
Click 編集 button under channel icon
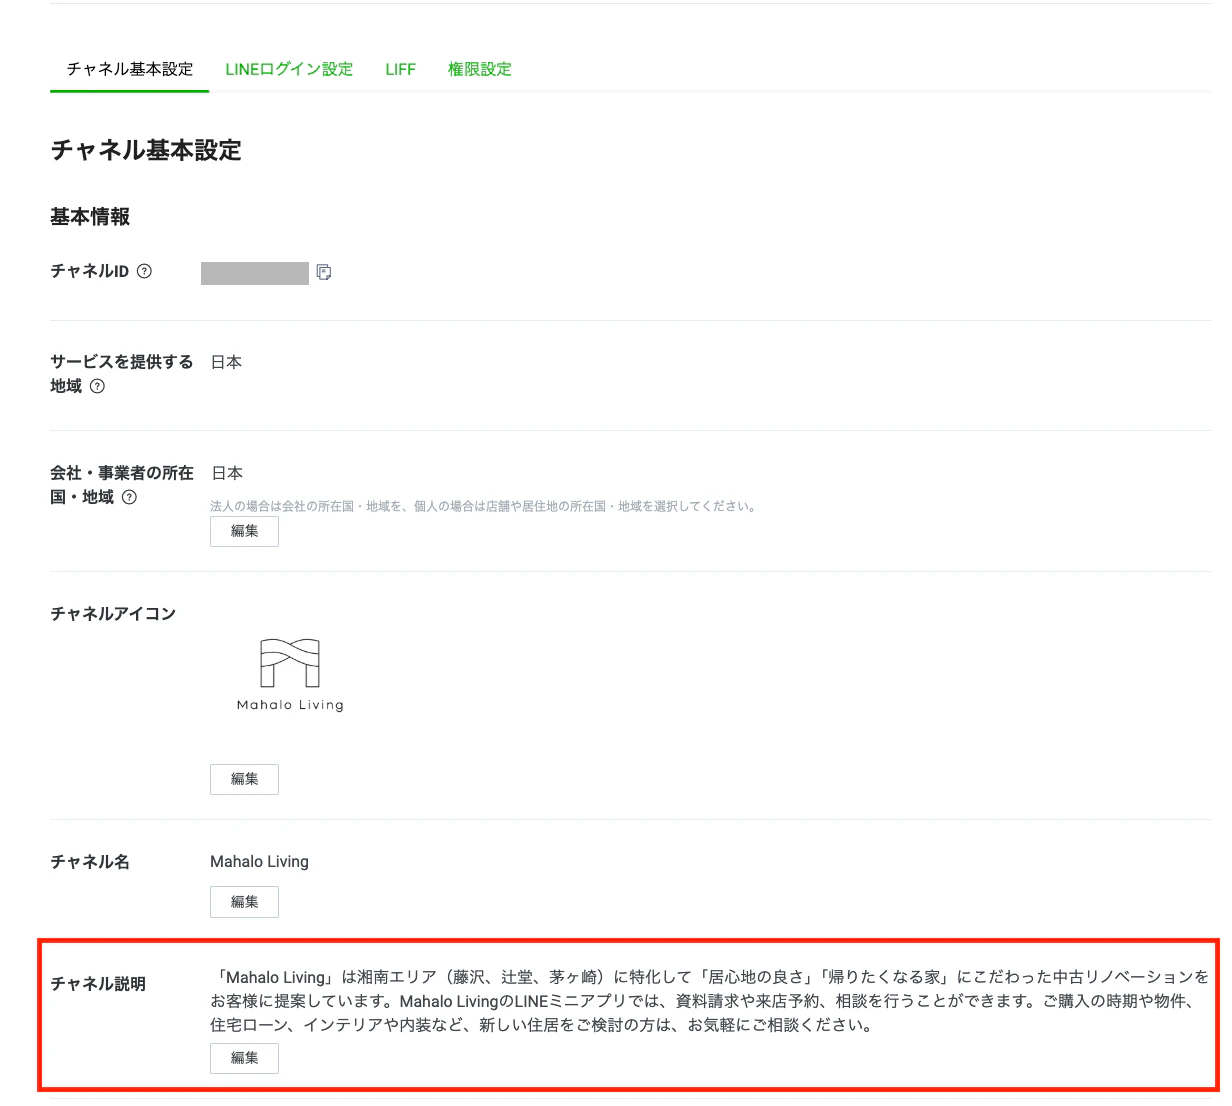coord(244,779)
